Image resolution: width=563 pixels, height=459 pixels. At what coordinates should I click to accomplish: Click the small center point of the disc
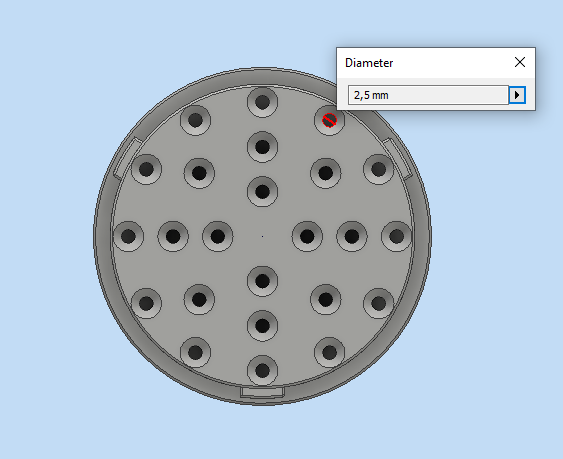coord(262,236)
